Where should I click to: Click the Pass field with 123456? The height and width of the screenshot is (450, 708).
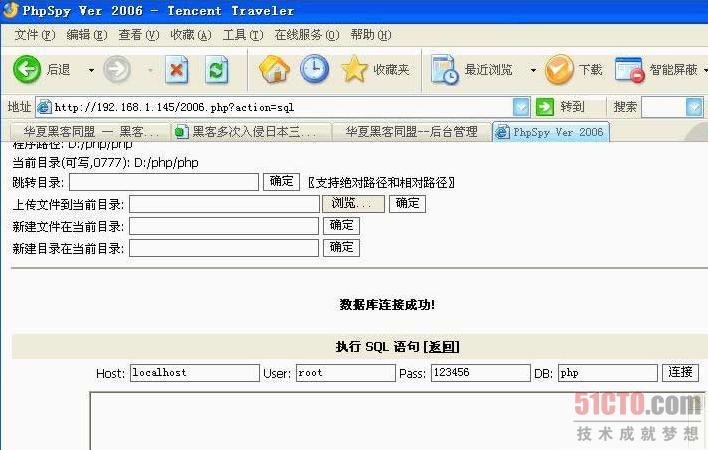click(480, 373)
